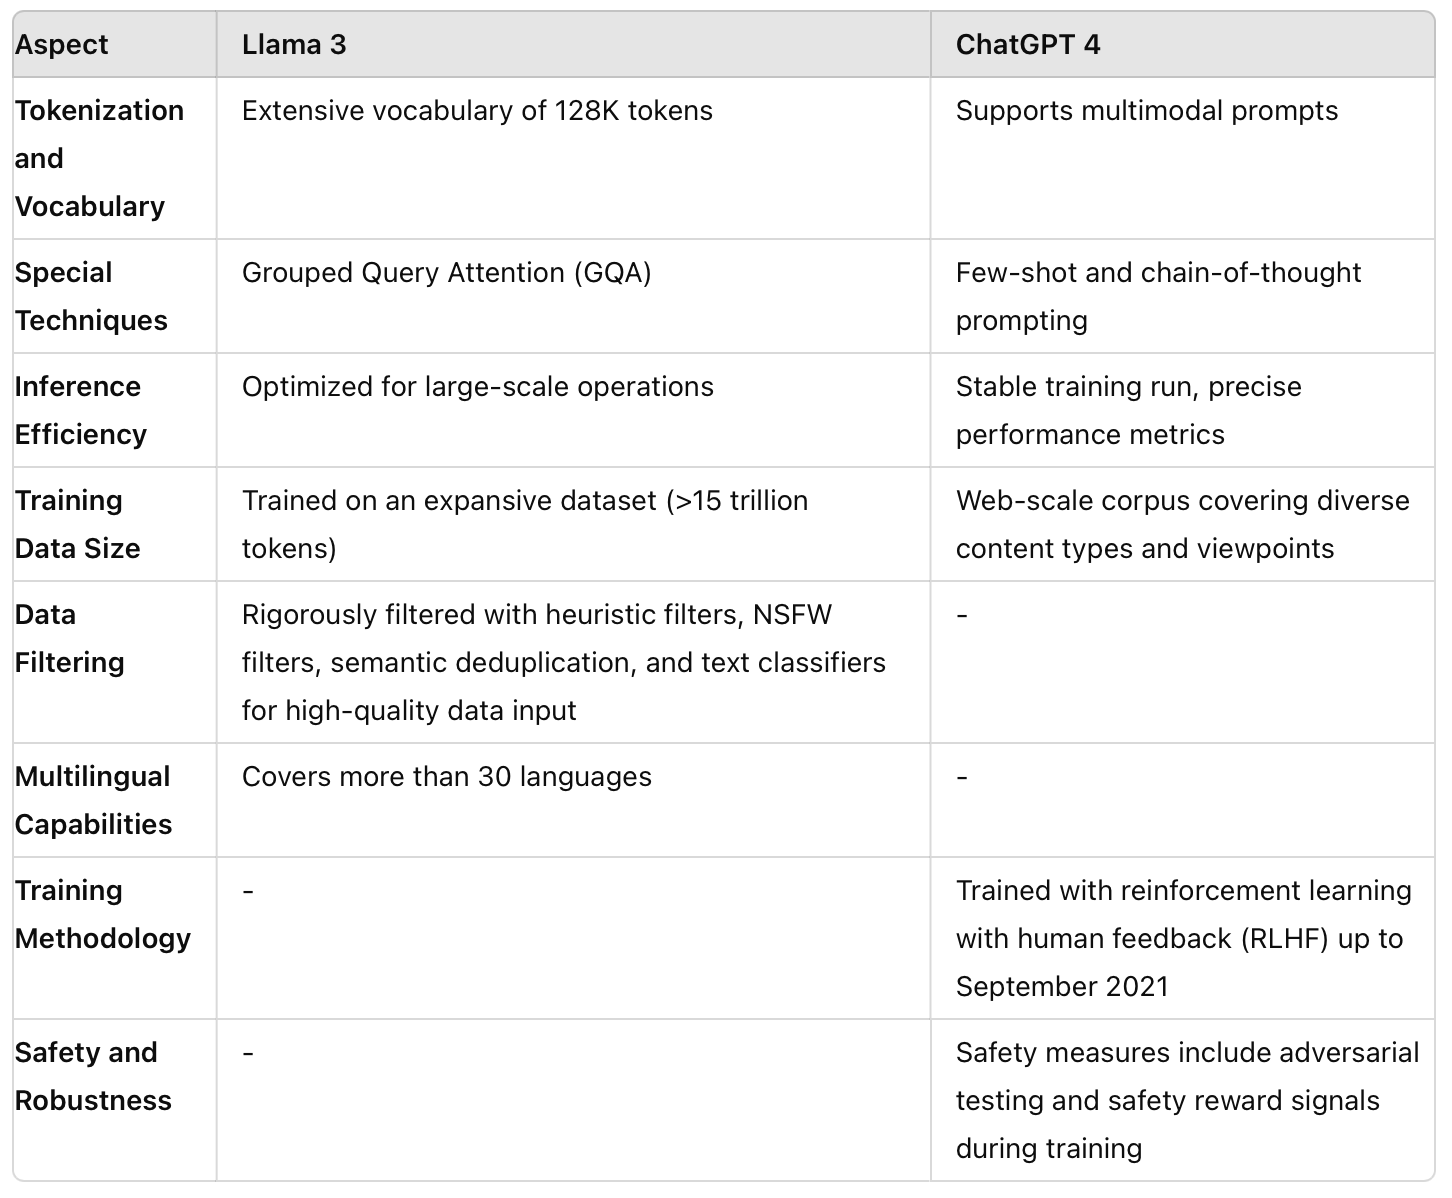Click "Grouped Query Attention (GQA)" text
This screenshot has height=1198, width=1452.
coord(446,273)
